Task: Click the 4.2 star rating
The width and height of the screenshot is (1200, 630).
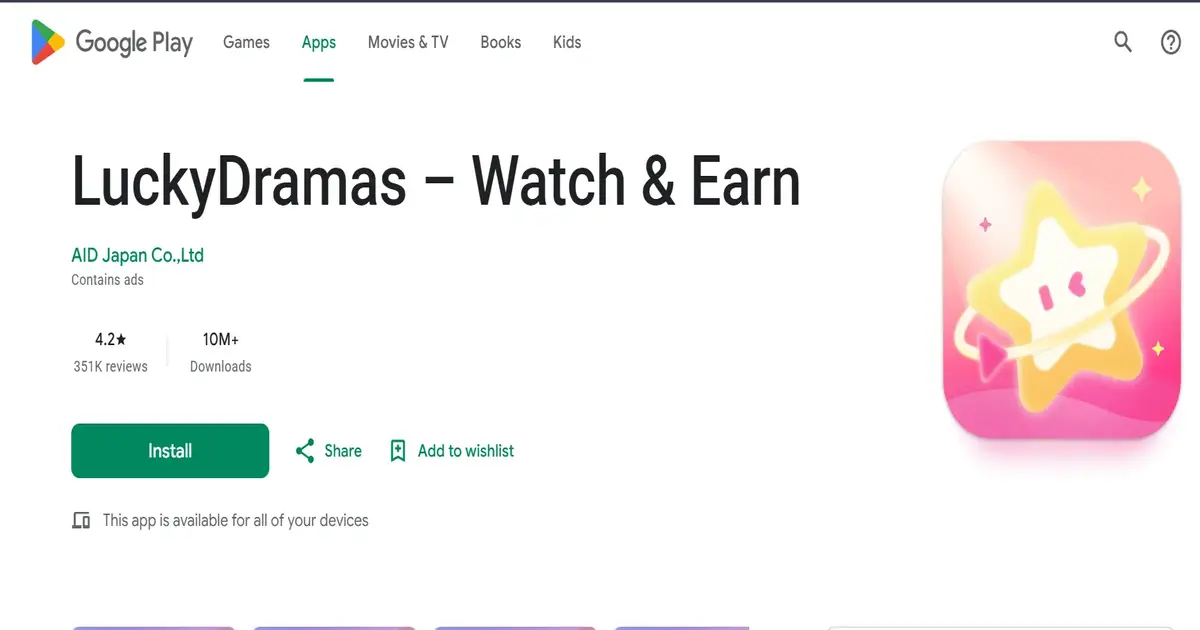Action: pyautogui.click(x=110, y=340)
